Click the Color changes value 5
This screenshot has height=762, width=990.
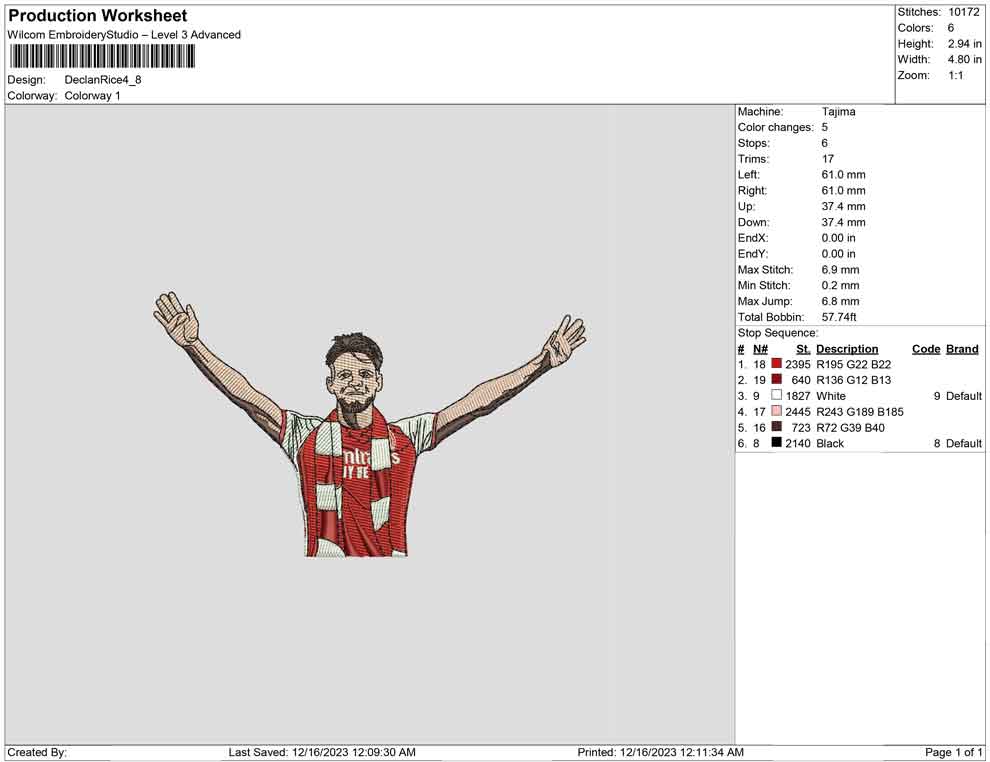coord(825,127)
